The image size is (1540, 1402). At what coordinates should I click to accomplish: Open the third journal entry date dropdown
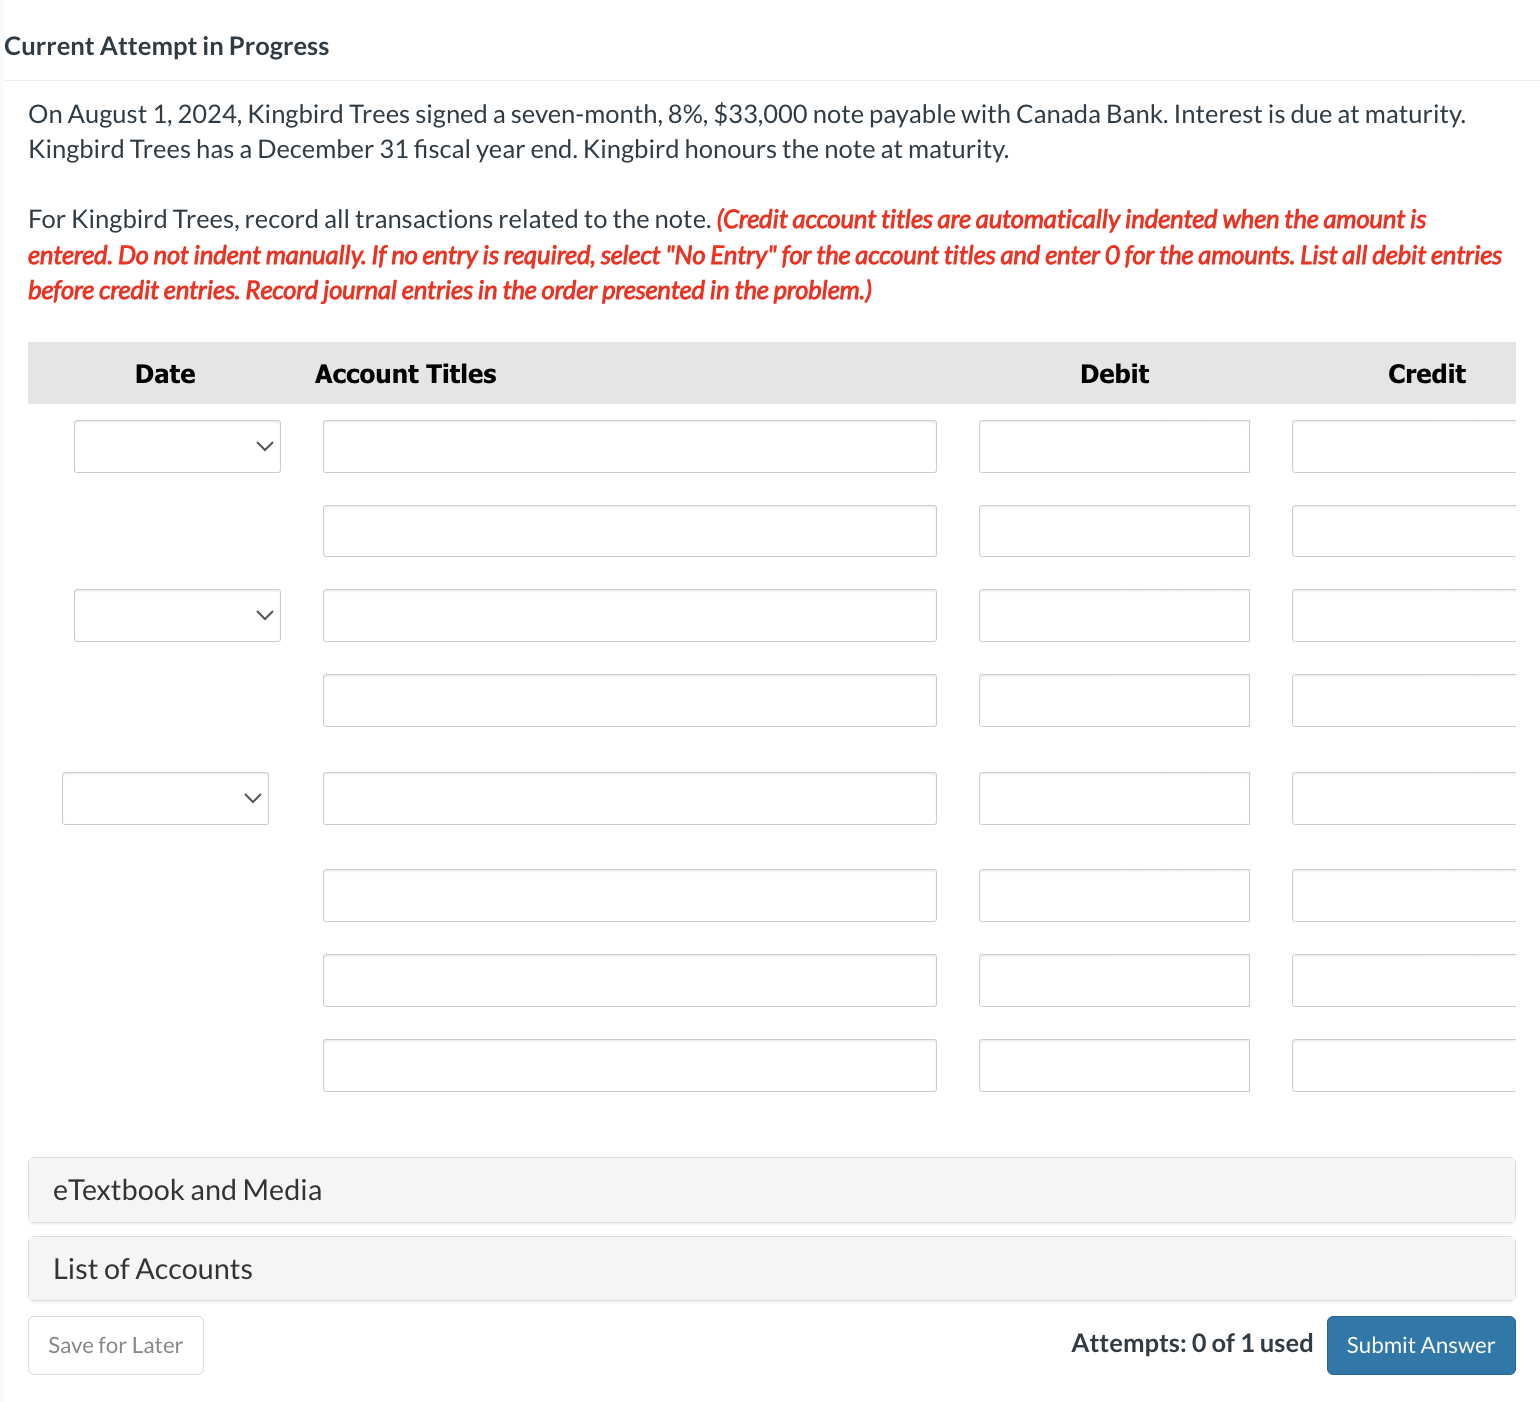165,798
